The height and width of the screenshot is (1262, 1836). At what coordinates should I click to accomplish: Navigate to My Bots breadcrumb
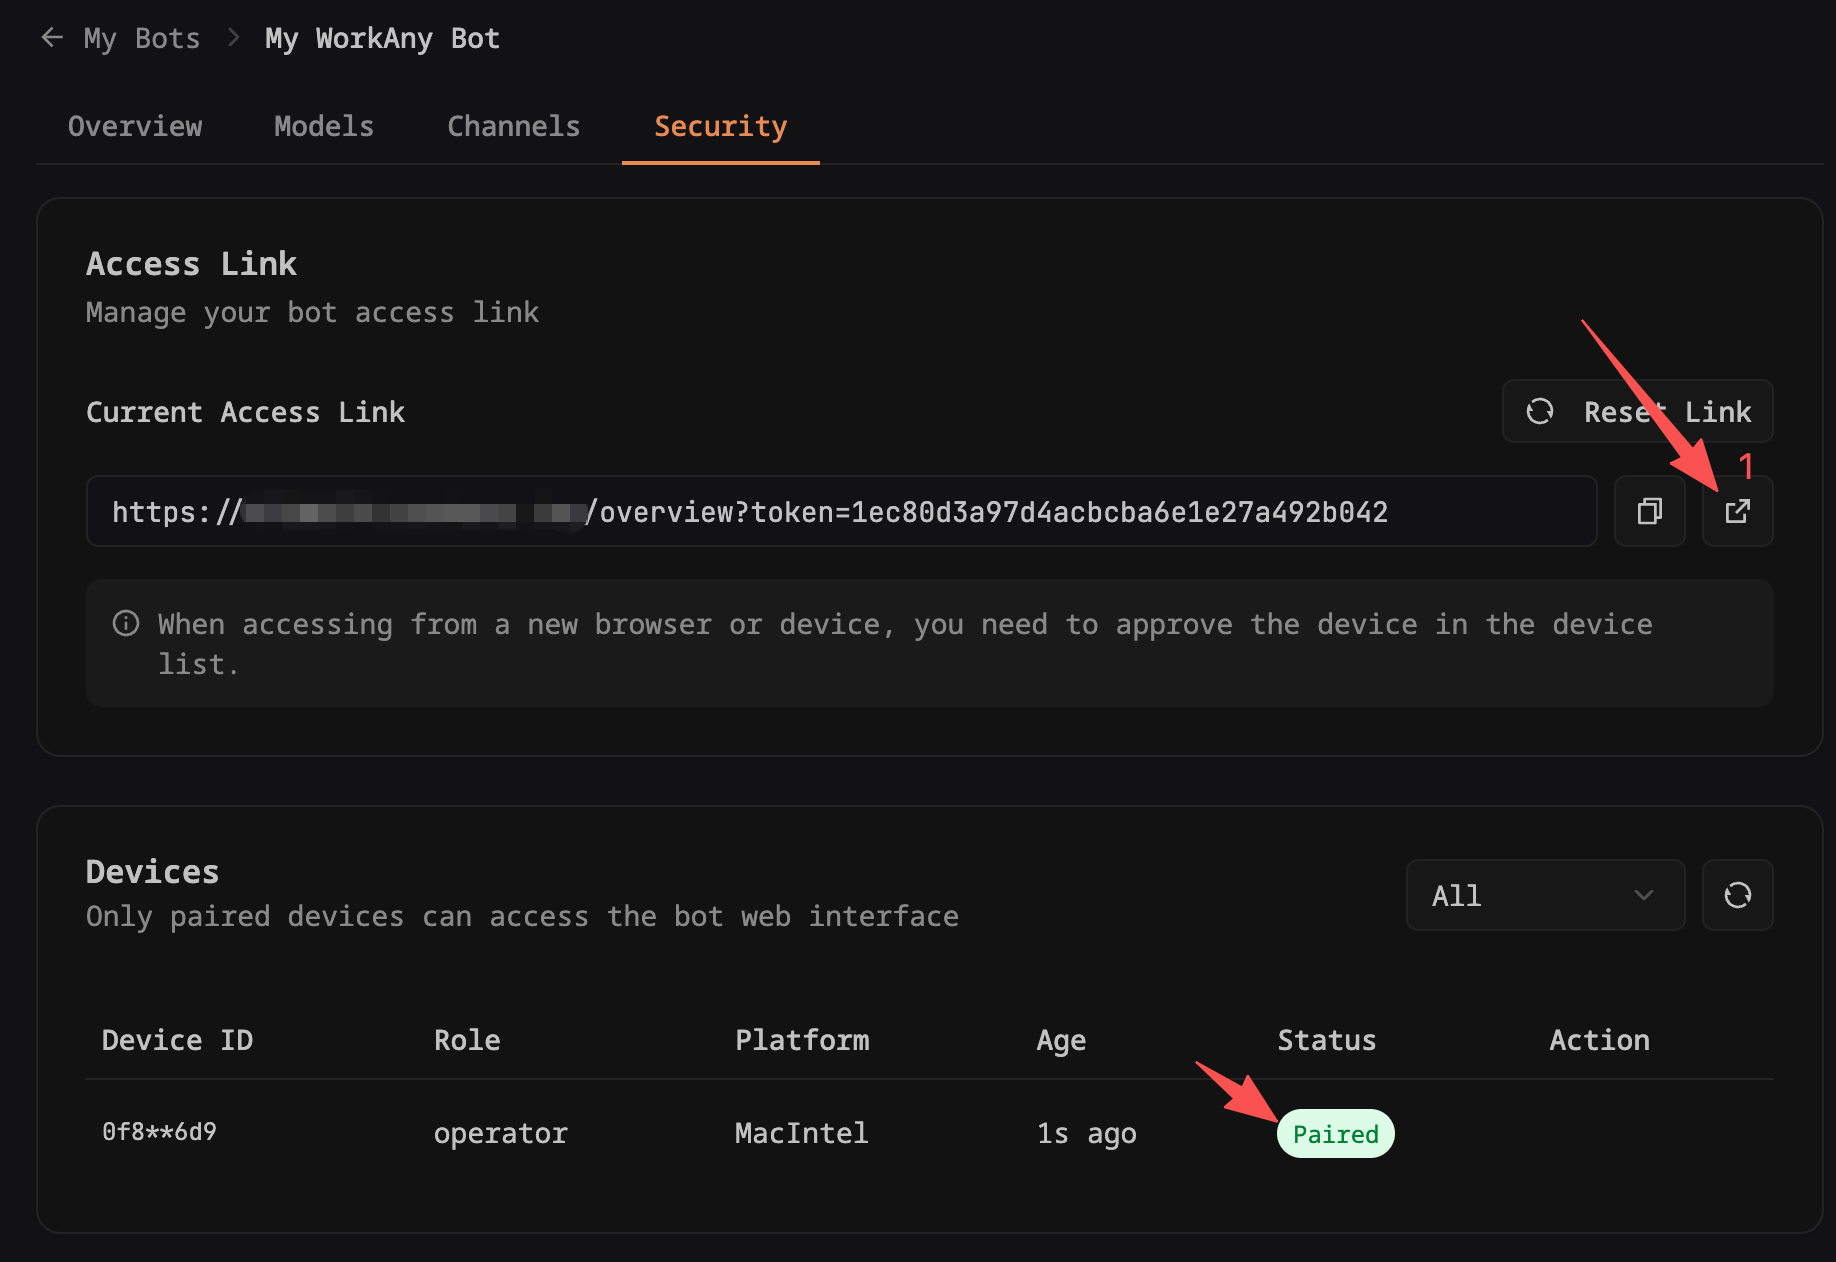[x=141, y=38]
